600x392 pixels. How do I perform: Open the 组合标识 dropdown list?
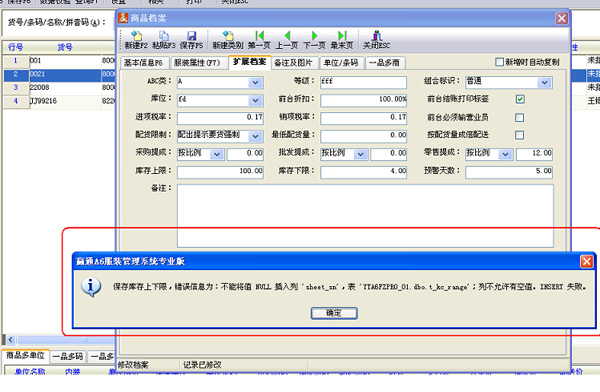pos(545,83)
